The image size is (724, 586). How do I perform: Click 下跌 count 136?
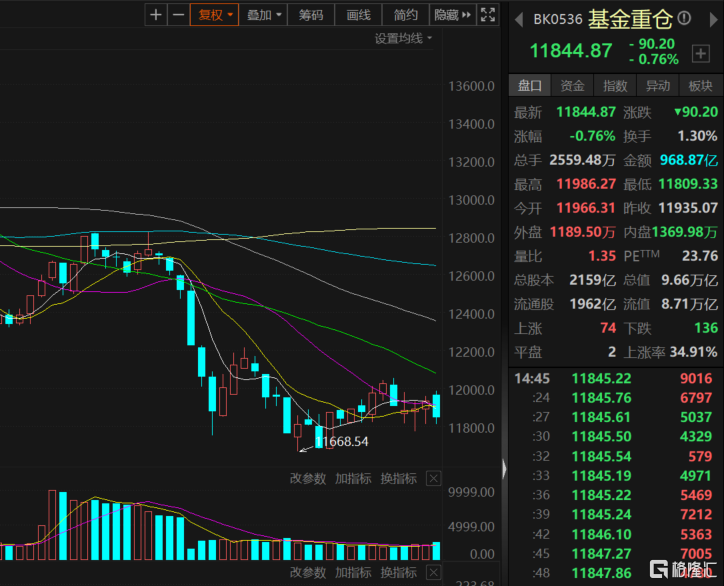click(706, 328)
